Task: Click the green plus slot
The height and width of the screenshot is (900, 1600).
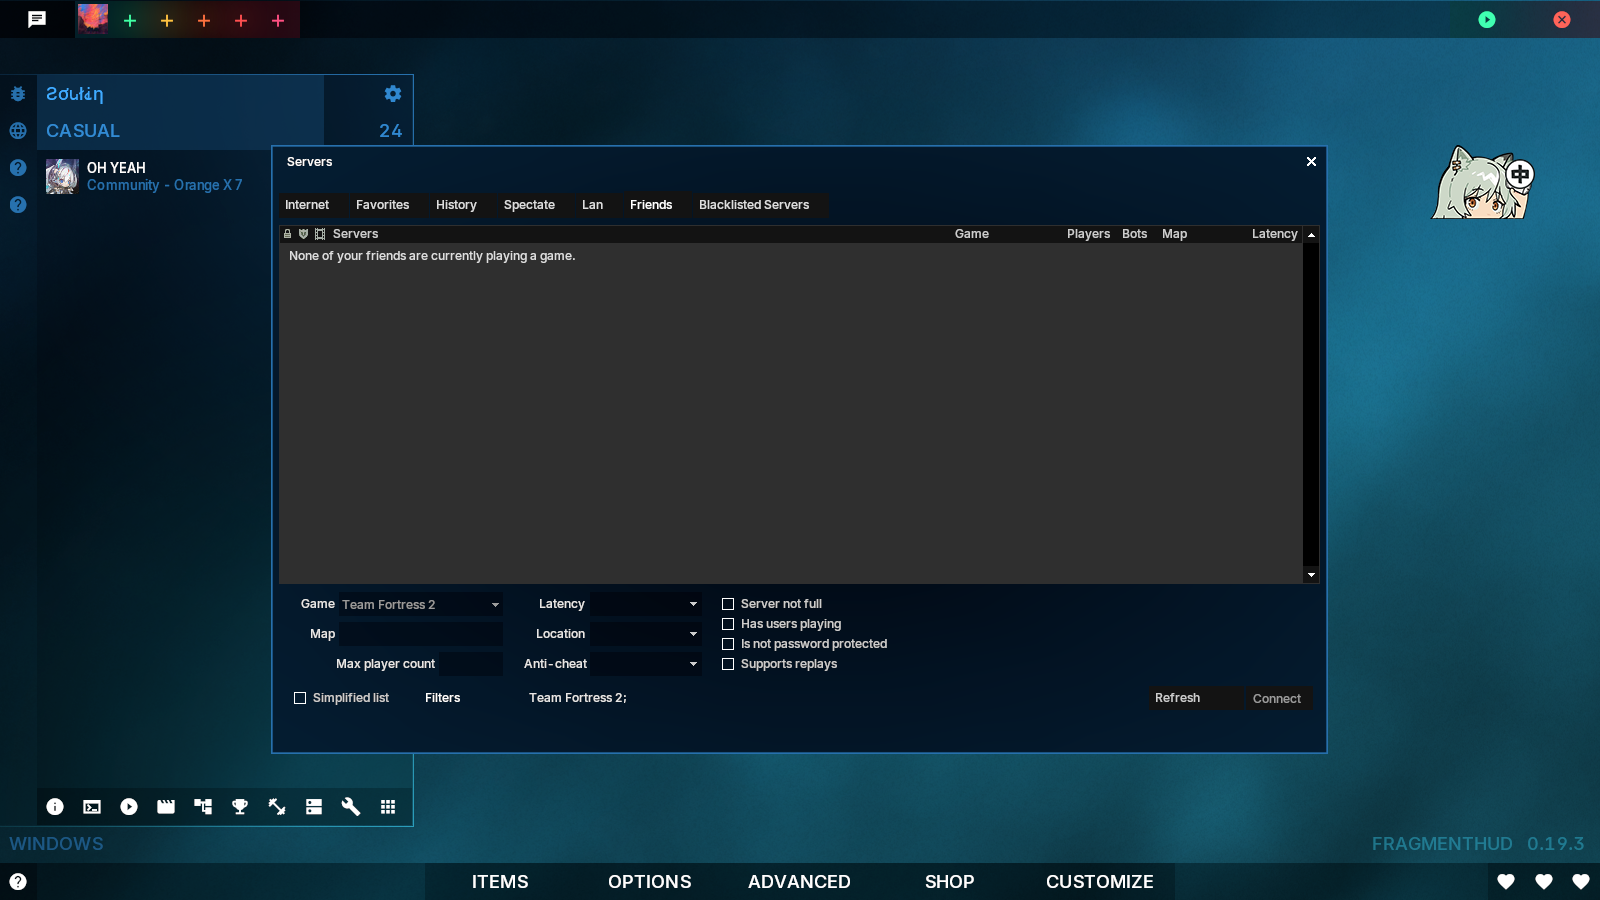Action: [x=130, y=20]
